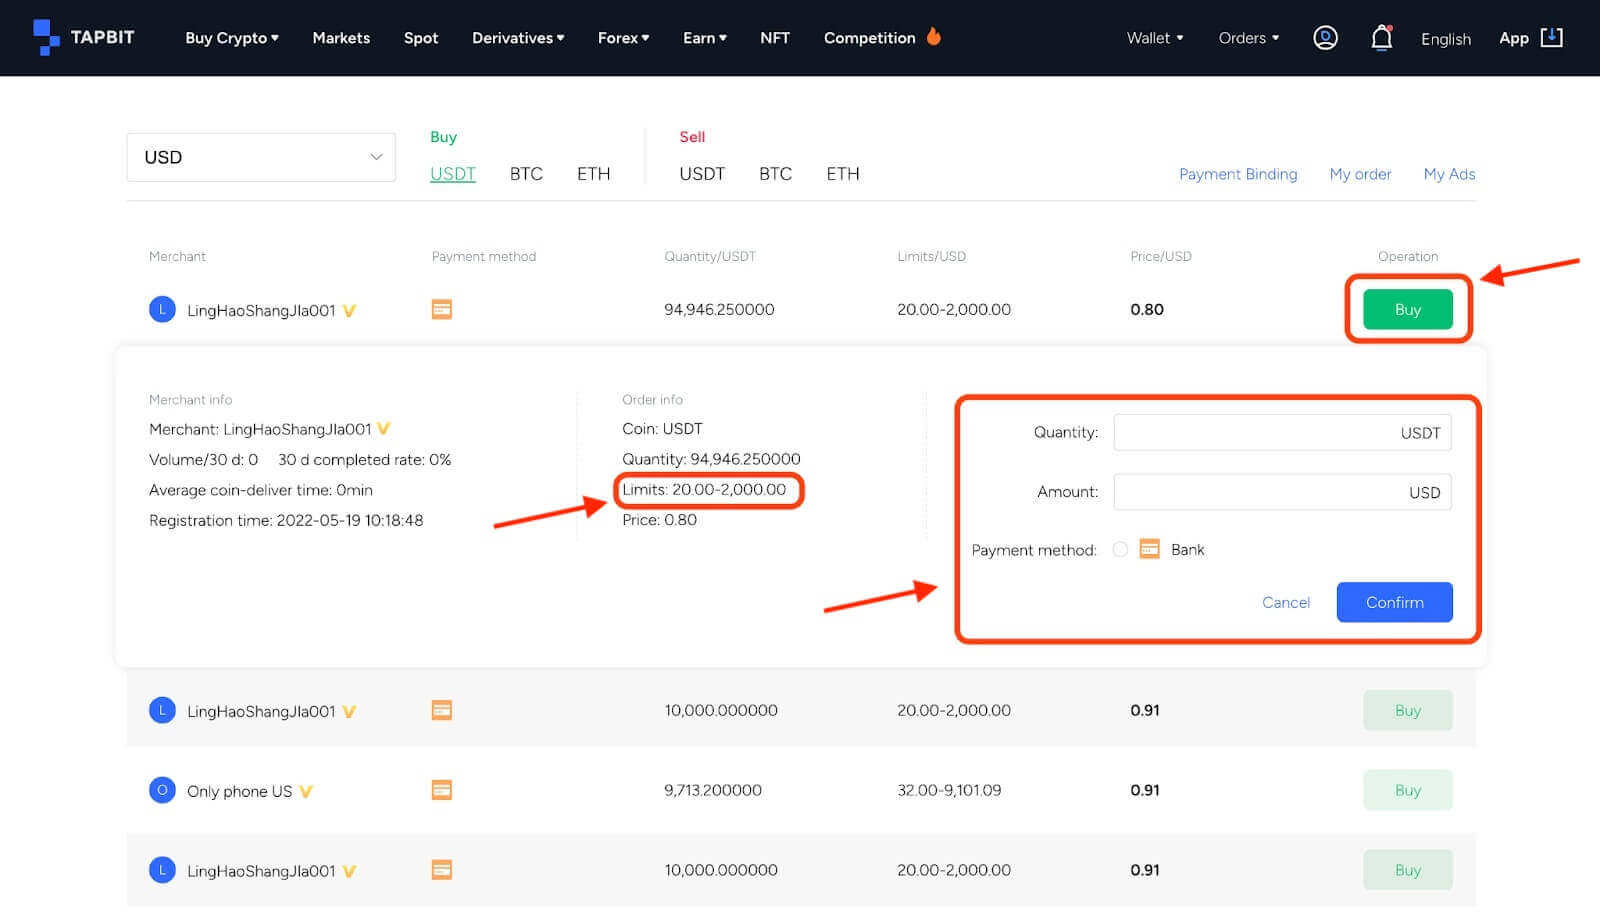The width and height of the screenshot is (1600, 922).
Task: Click the Confirm button
Action: [1394, 602]
